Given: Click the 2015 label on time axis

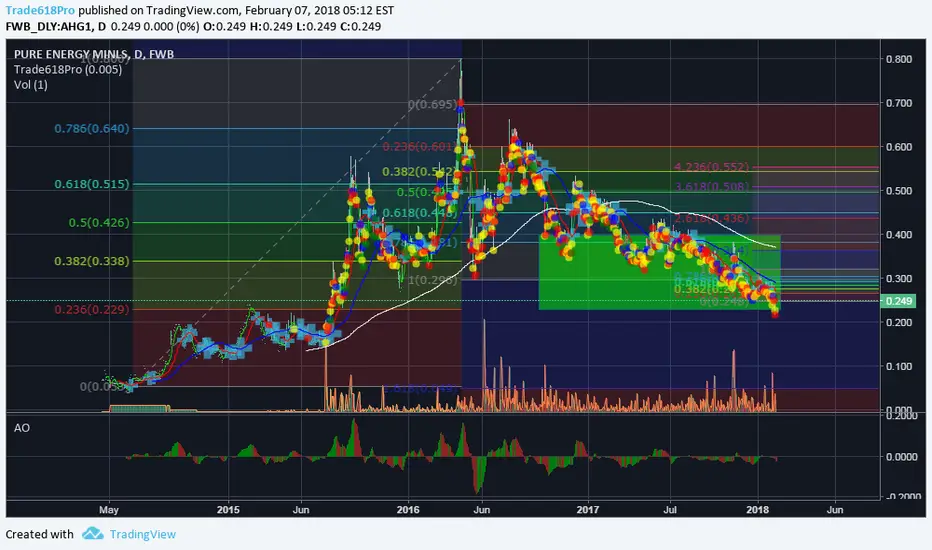Looking at the screenshot, I should [x=228, y=510].
